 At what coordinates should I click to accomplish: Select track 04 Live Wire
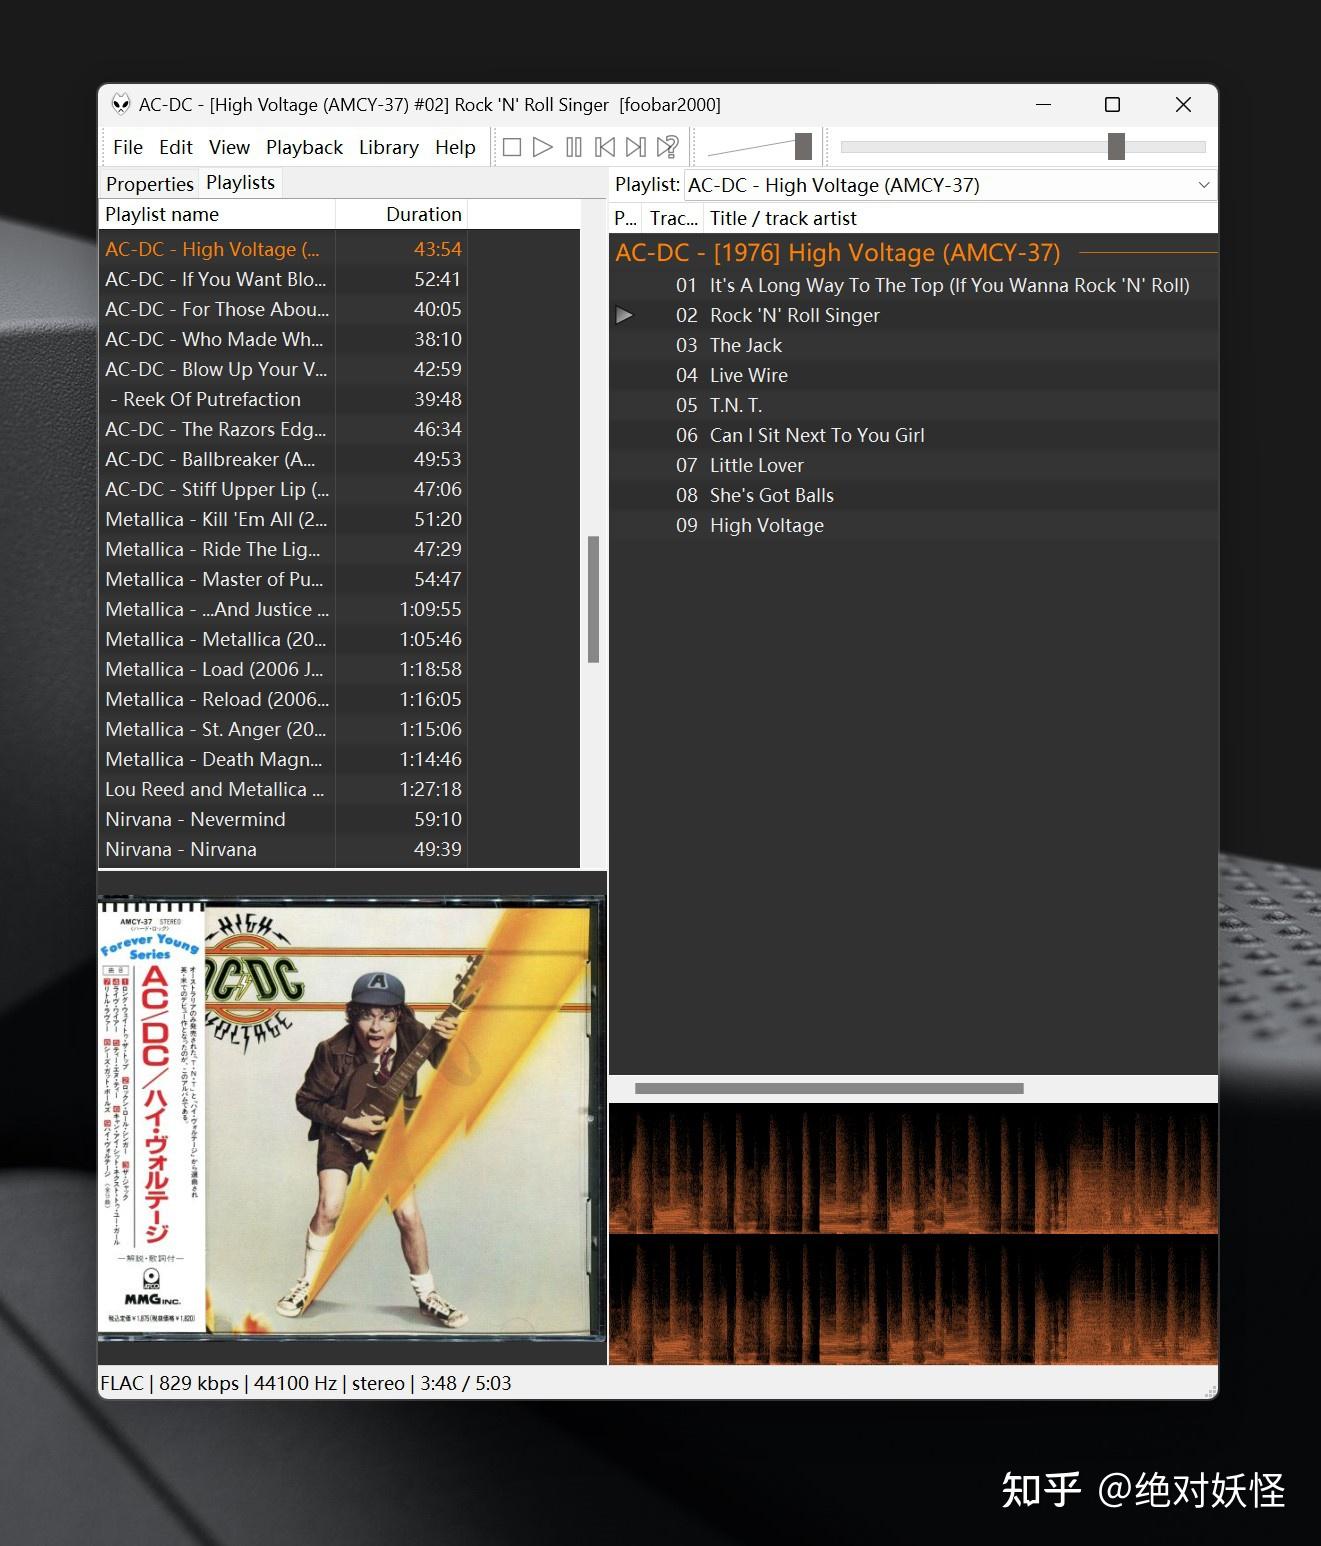tap(913, 375)
